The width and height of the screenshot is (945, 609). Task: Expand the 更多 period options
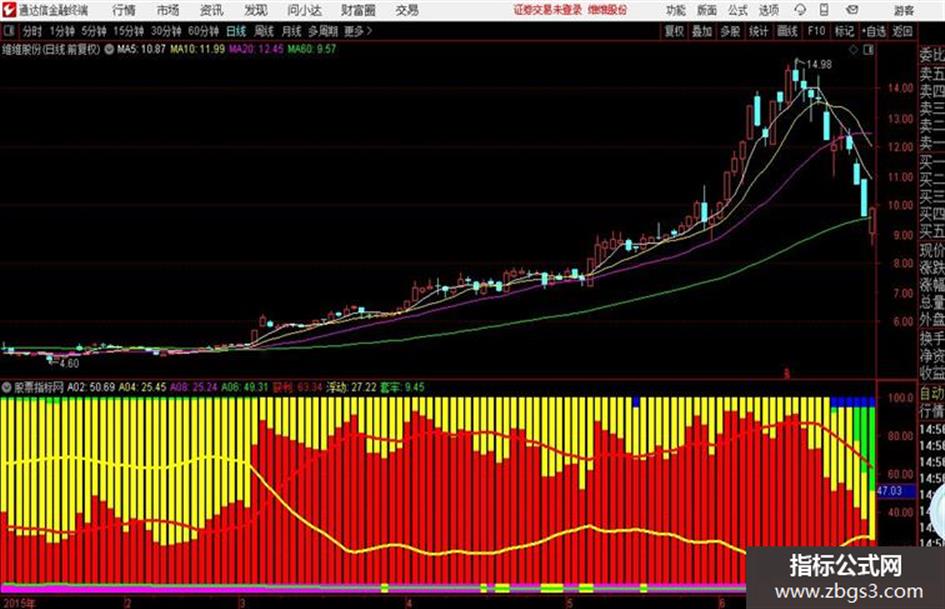[x=358, y=31]
